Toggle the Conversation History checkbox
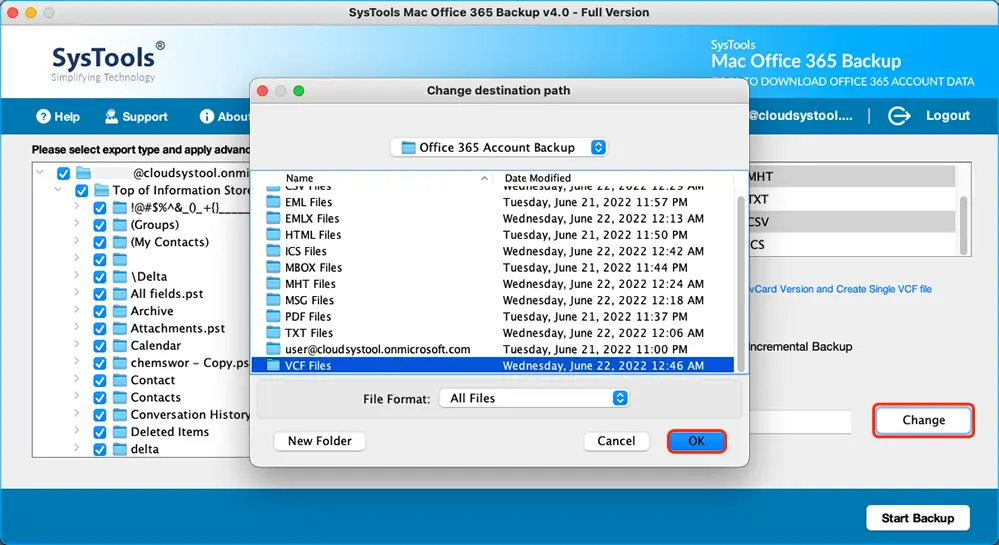This screenshot has width=999, height=545. pyautogui.click(x=99, y=414)
